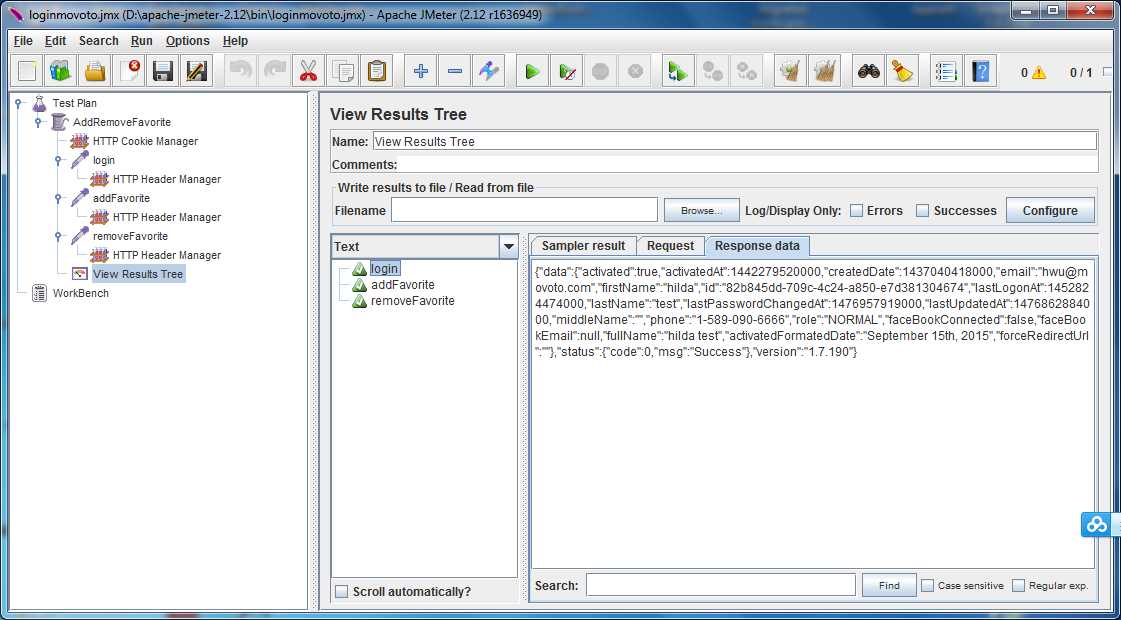Viewport: 1121px width, 620px height.
Task: Save the test plan with floppy icon
Action: point(162,72)
